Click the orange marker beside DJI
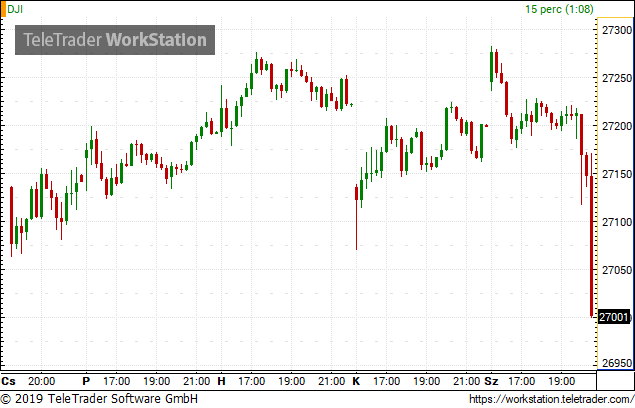Screen dimensions: 635x408 pyautogui.click(x=3, y=9)
